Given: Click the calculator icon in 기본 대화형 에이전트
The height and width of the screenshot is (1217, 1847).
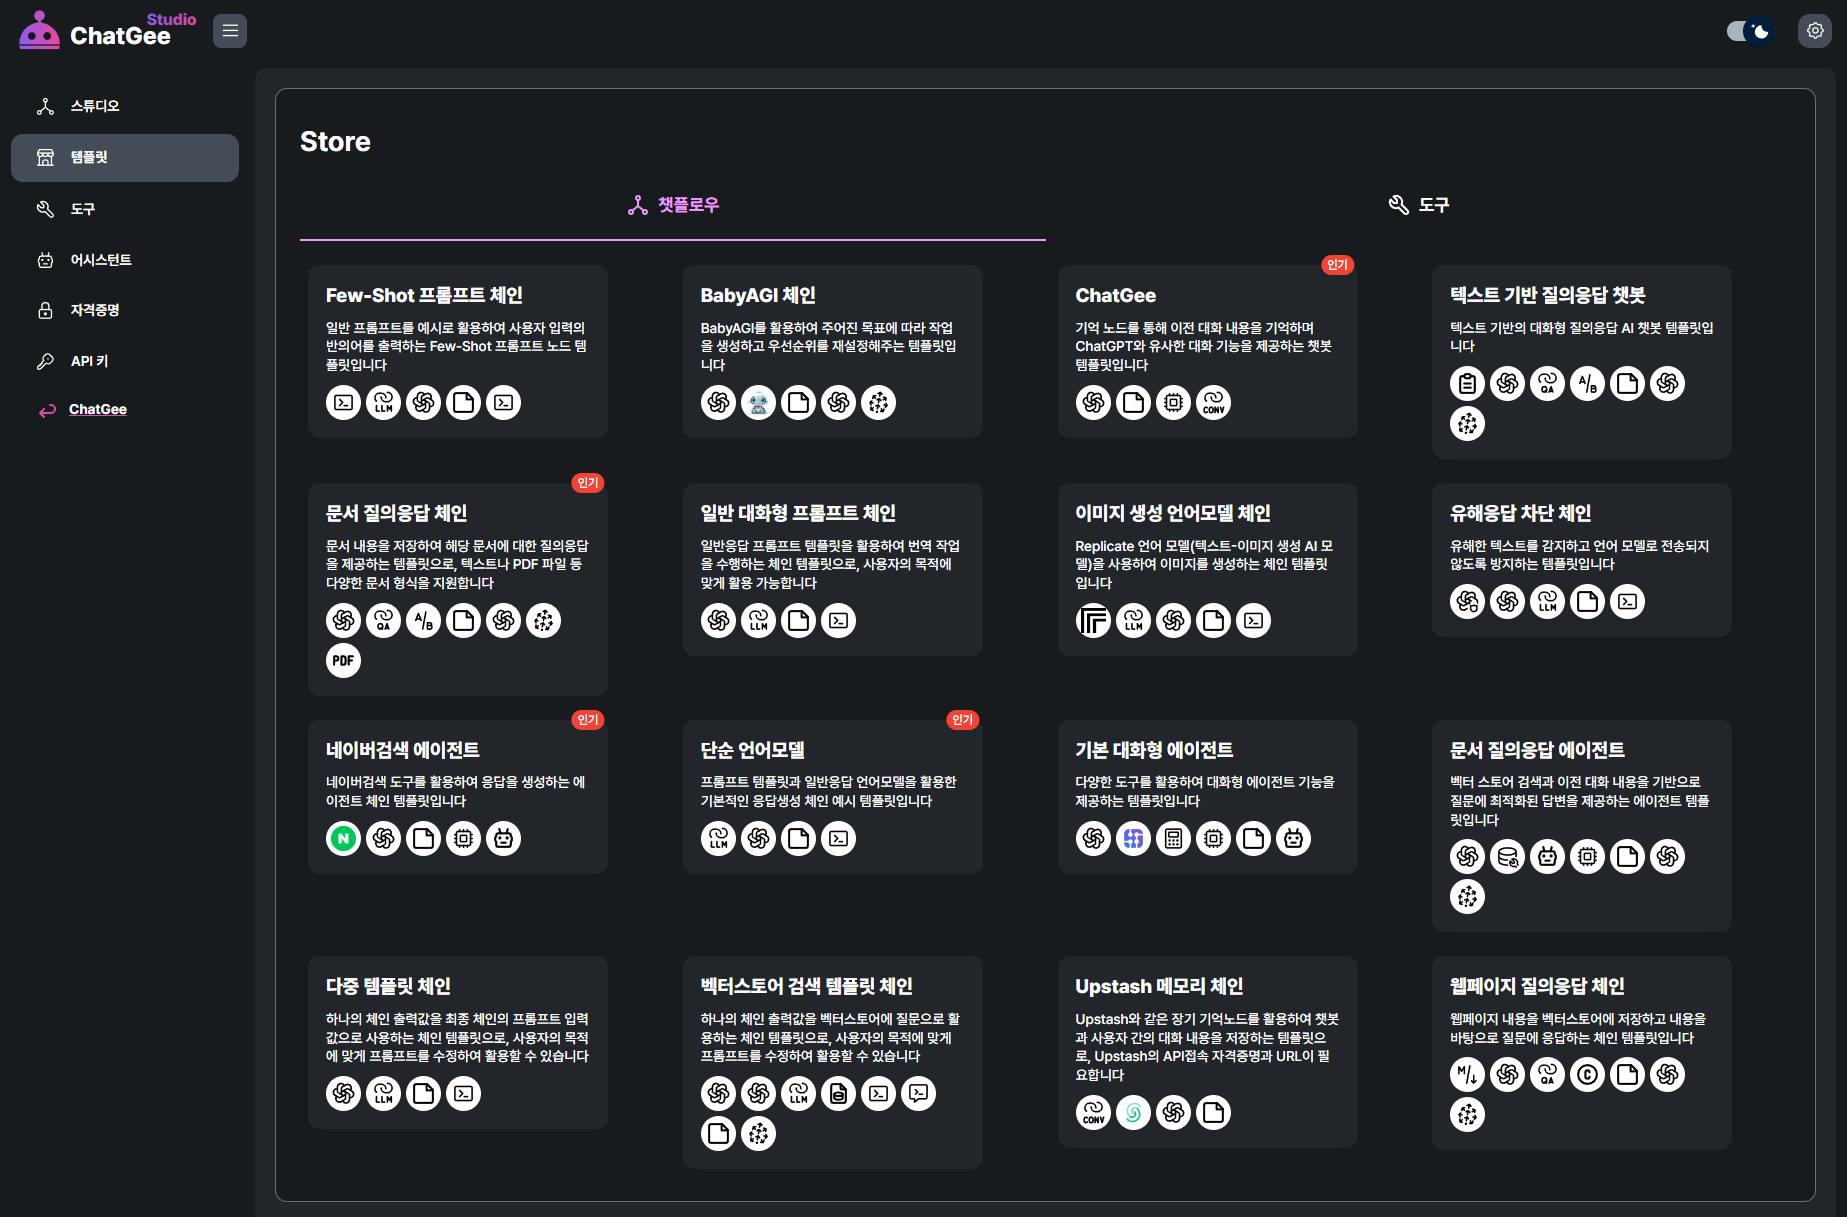Looking at the screenshot, I should click(1173, 838).
